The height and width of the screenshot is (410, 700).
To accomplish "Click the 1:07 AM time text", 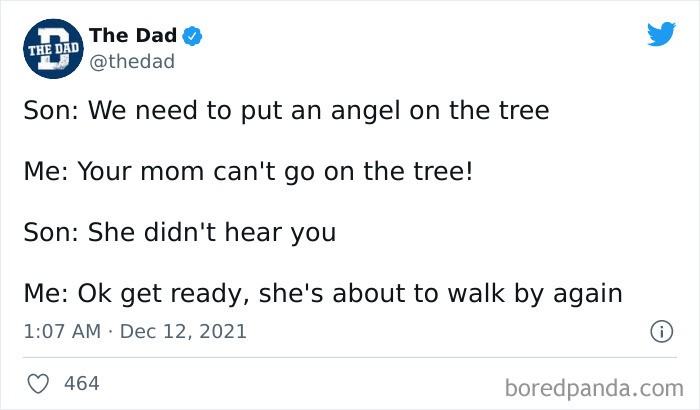I will (64, 331).
